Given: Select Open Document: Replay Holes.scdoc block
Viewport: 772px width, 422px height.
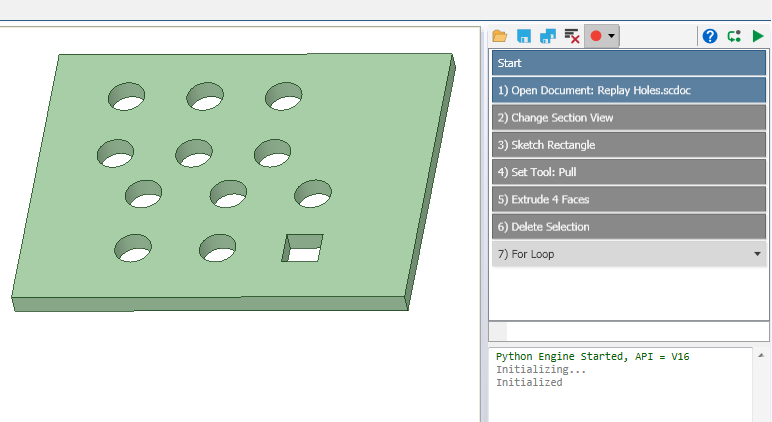Looking at the screenshot, I should click(629, 90).
